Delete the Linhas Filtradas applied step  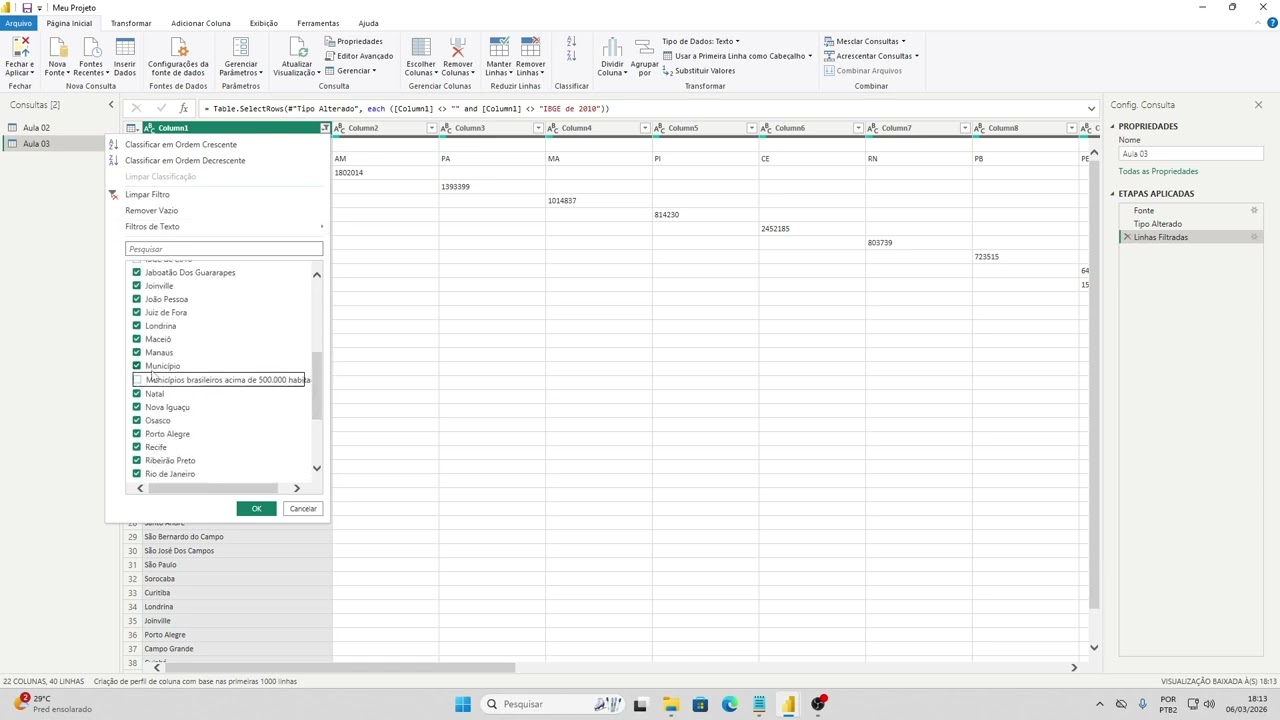[1127, 237]
